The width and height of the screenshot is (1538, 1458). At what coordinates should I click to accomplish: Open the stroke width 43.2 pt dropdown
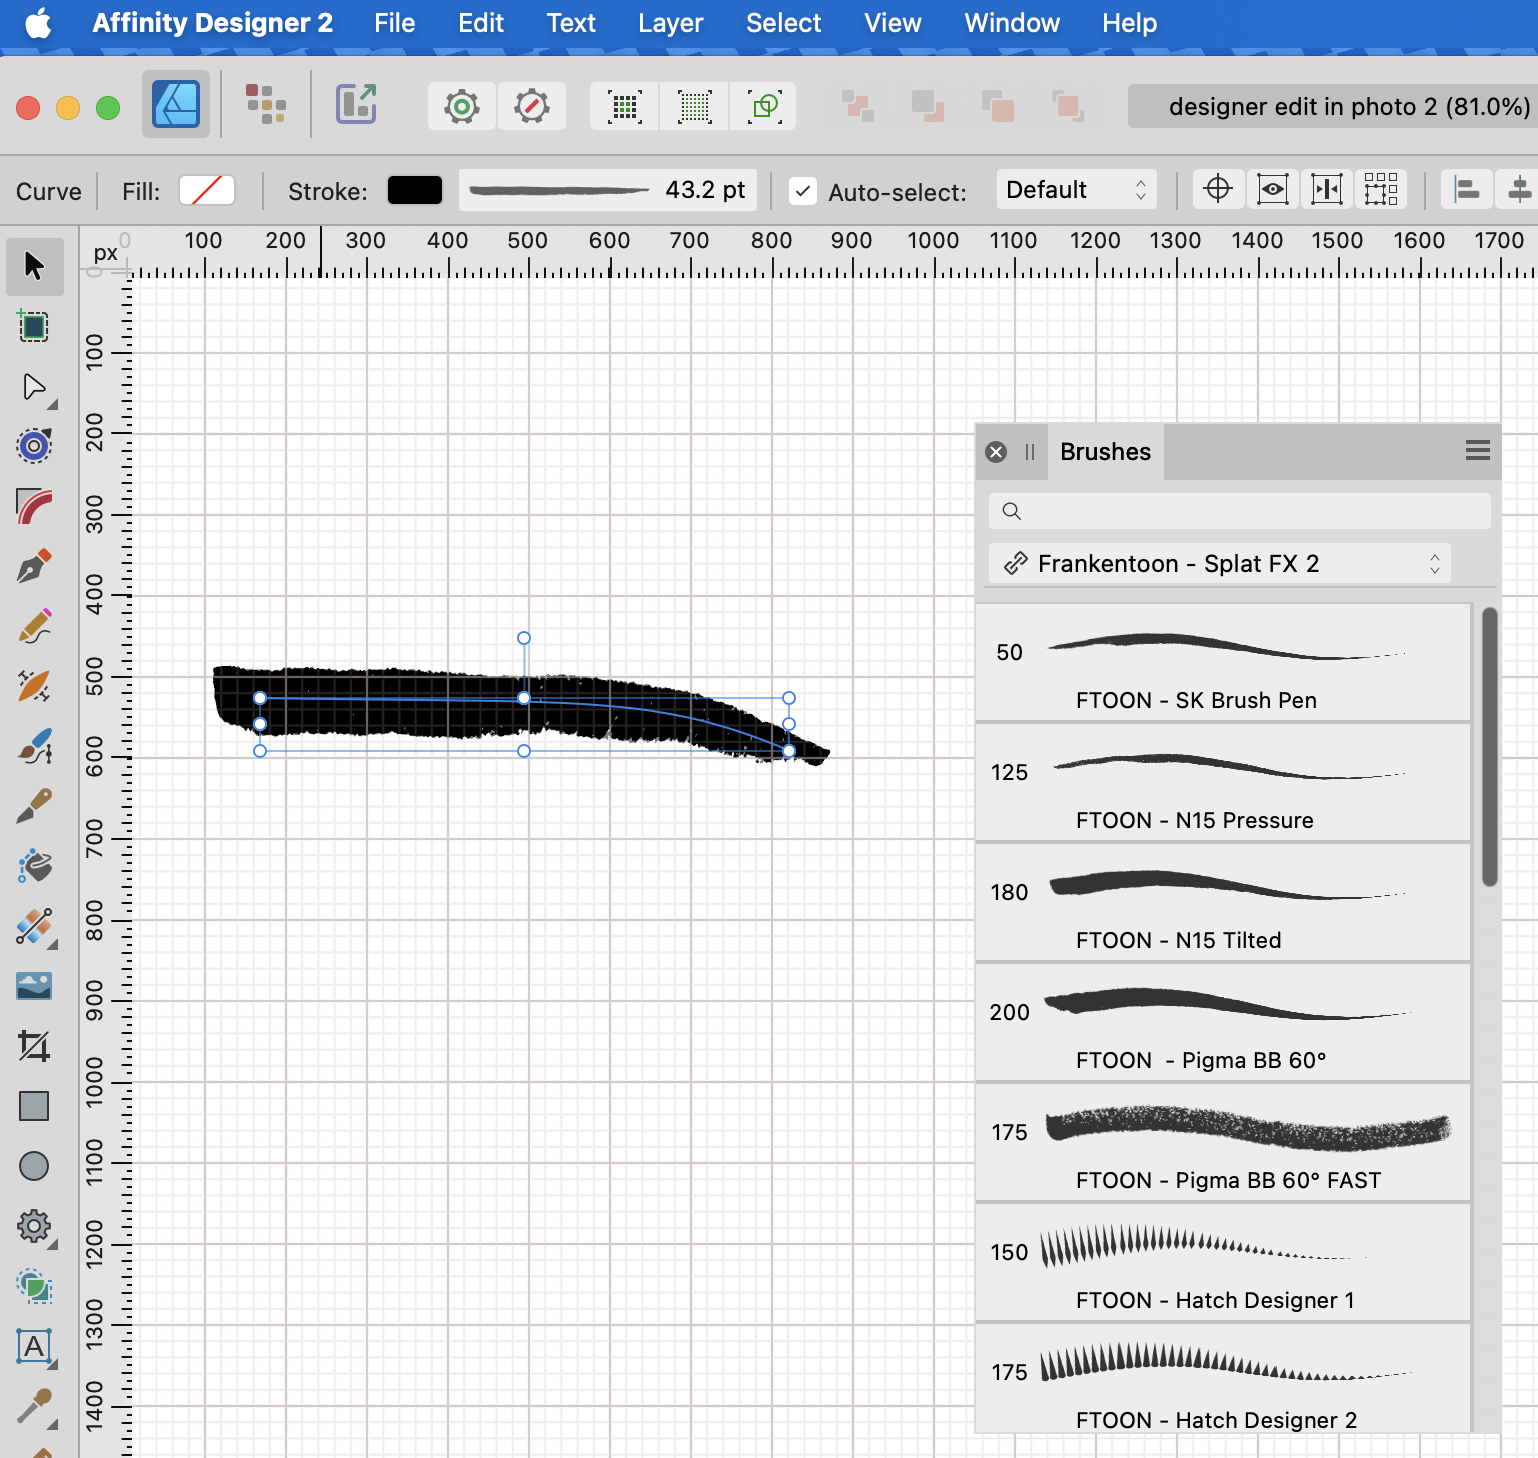pos(608,190)
